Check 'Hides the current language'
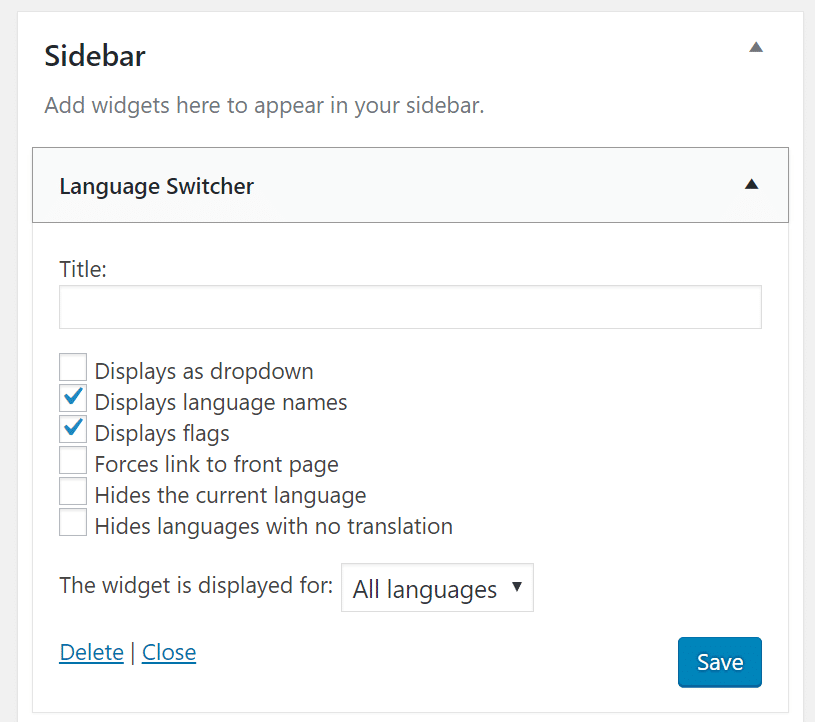Image resolution: width=815 pixels, height=722 pixels. pos(72,491)
